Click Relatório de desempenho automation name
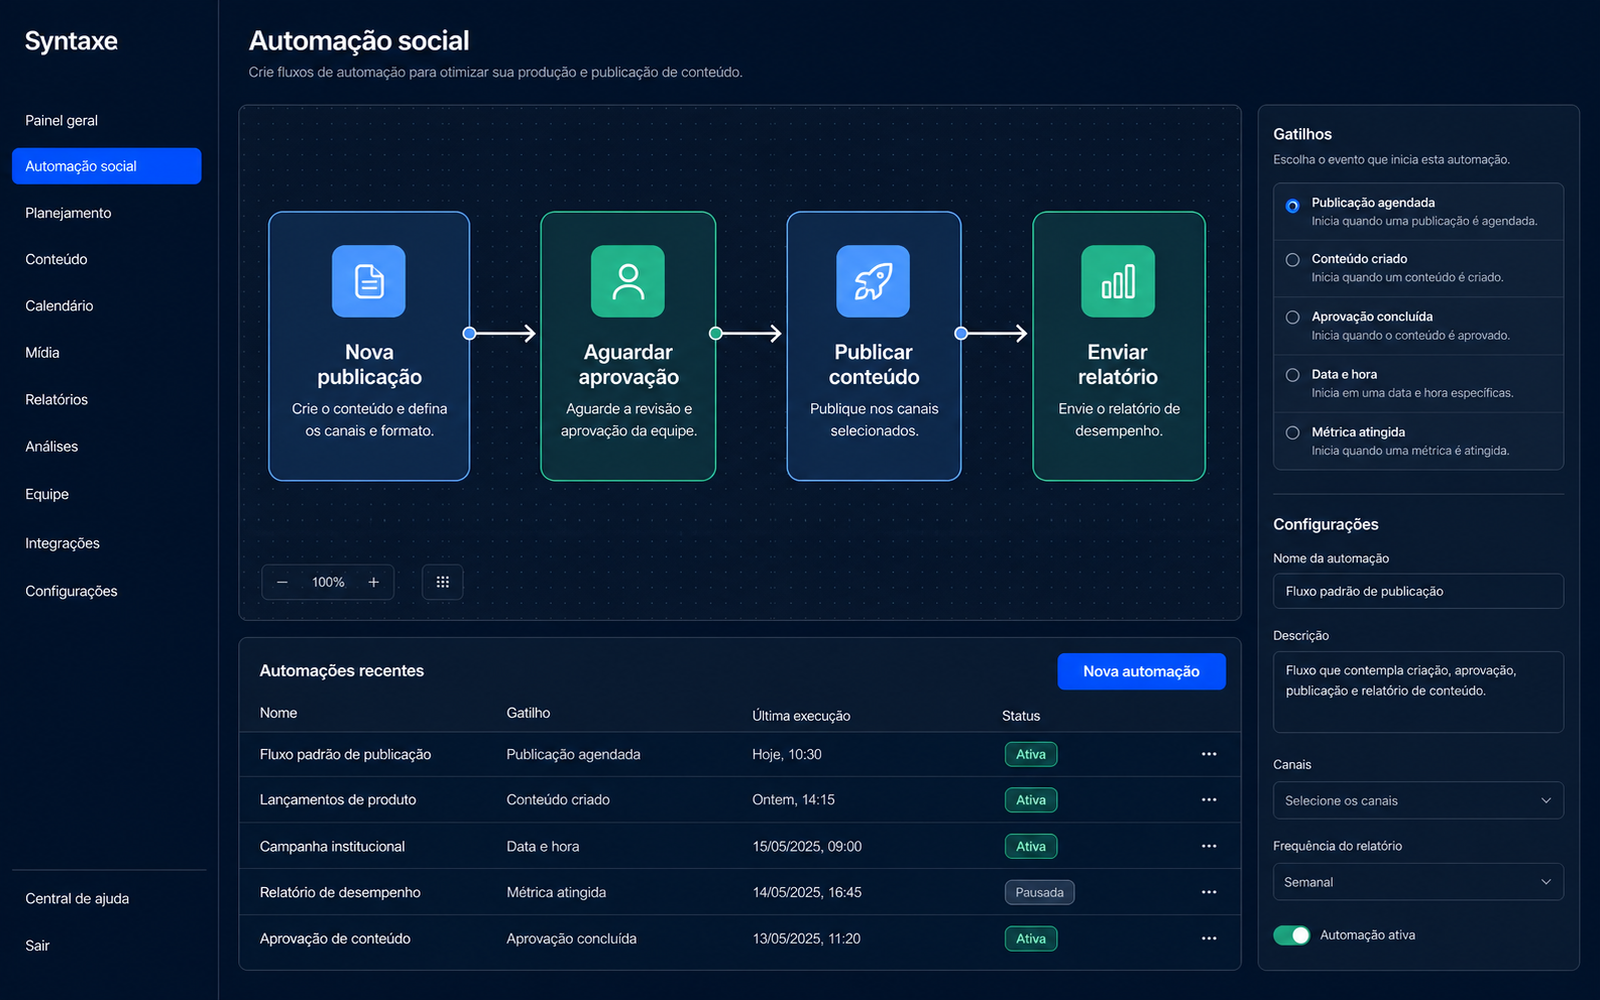The width and height of the screenshot is (1600, 1000). pos(340,892)
